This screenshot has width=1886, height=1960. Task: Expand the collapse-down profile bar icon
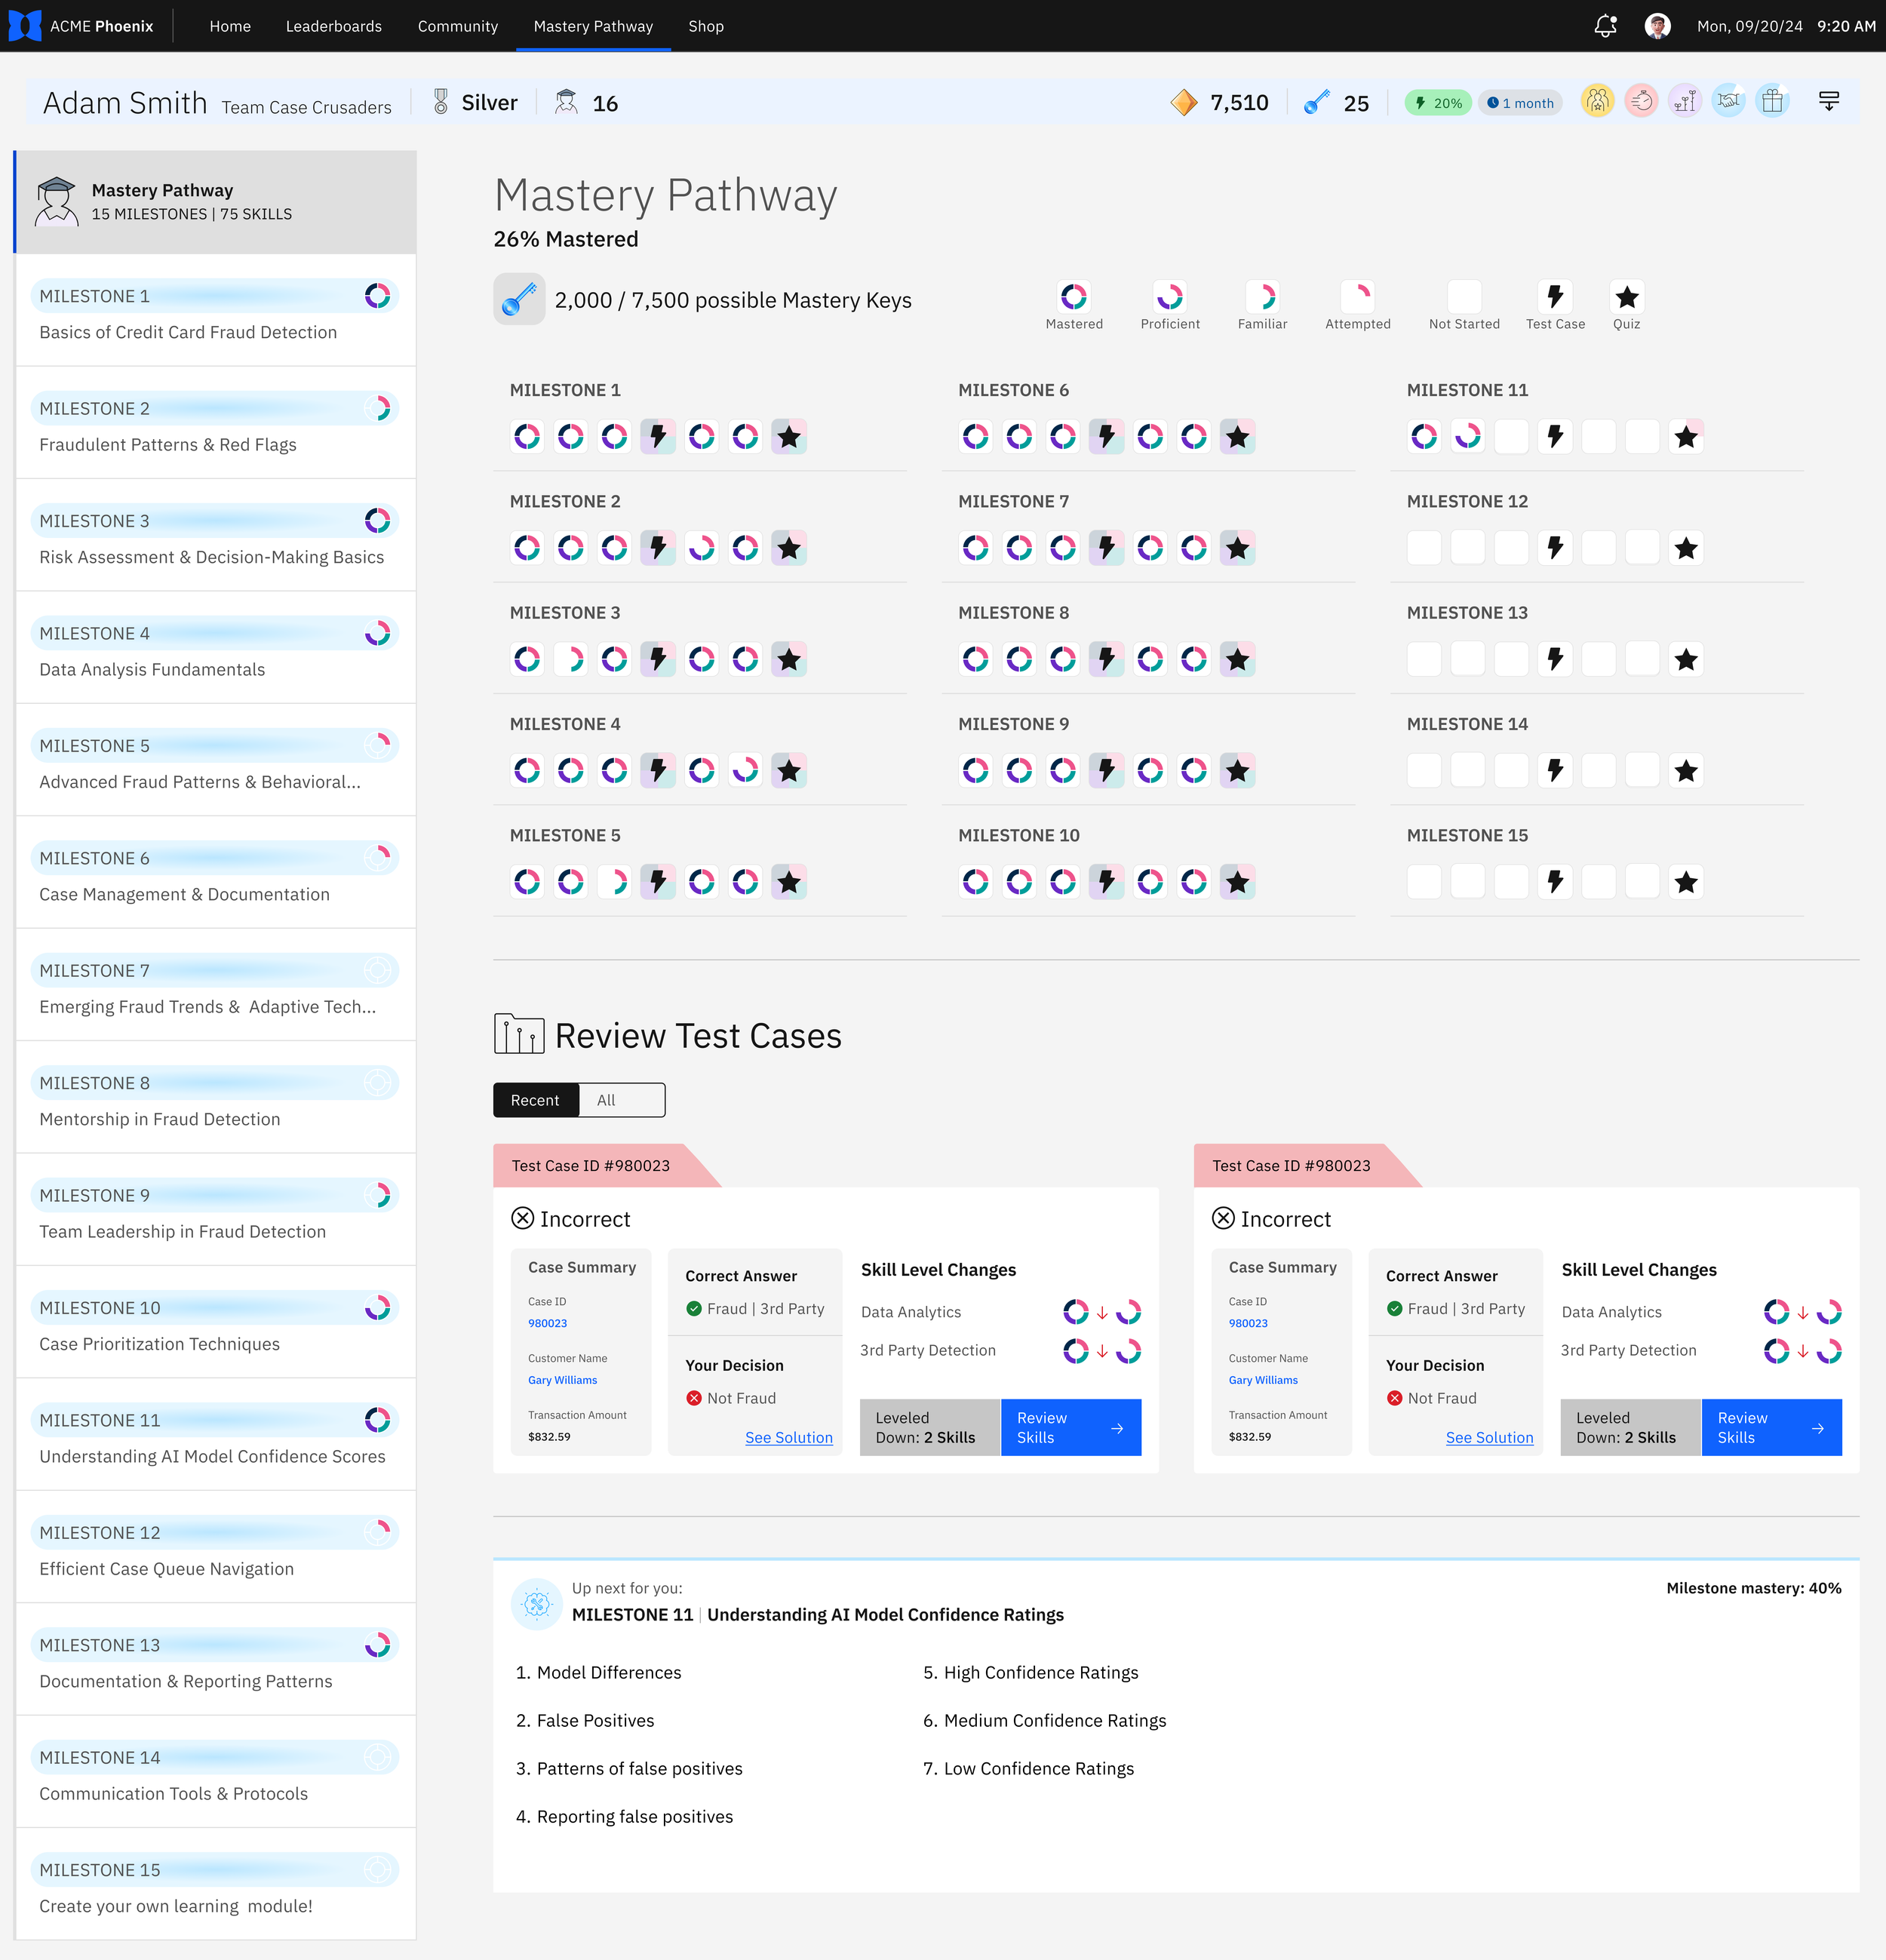click(1828, 102)
